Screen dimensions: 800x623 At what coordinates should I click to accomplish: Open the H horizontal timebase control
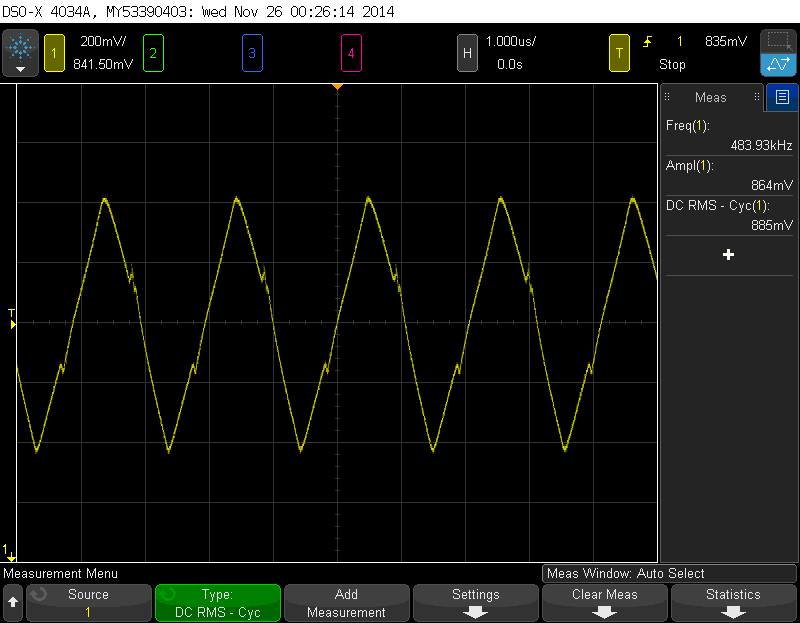pyautogui.click(x=466, y=52)
